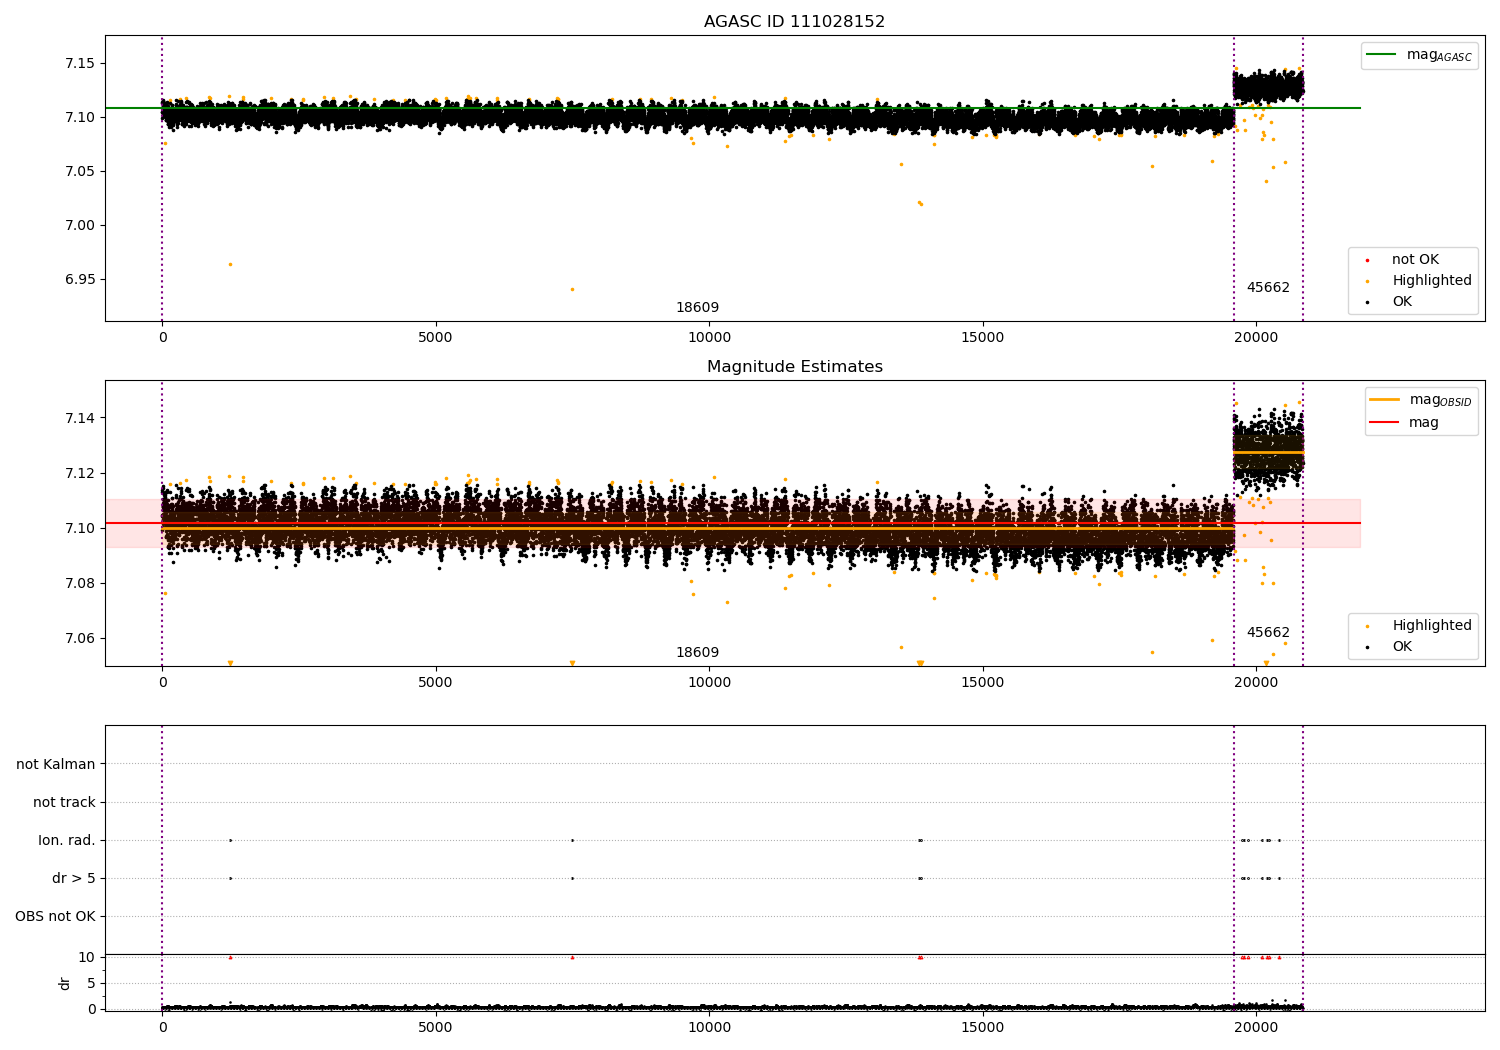Click the orange mag OBSID legend line
1500x1050 pixels.
coord(1385,400)
